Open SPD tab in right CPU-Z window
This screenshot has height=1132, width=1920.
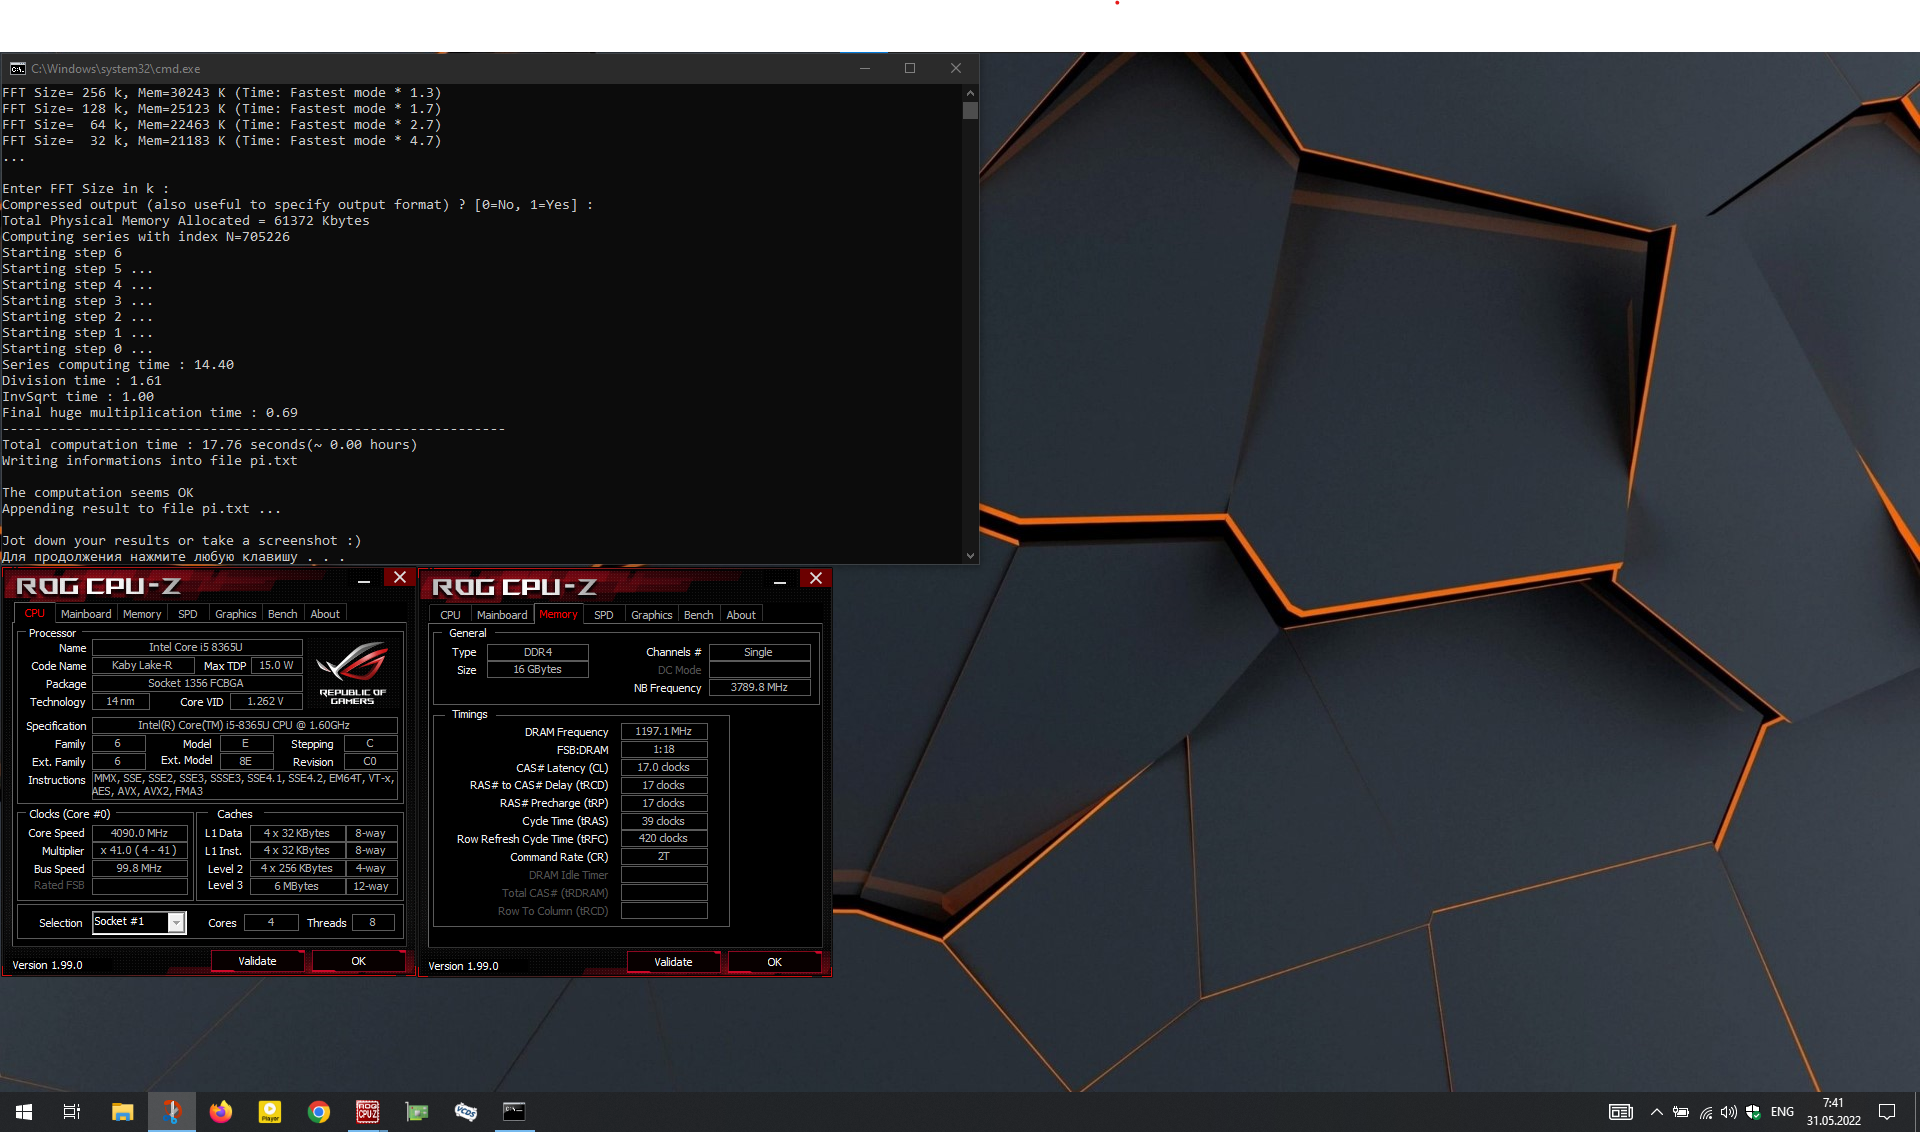(604, 615)
